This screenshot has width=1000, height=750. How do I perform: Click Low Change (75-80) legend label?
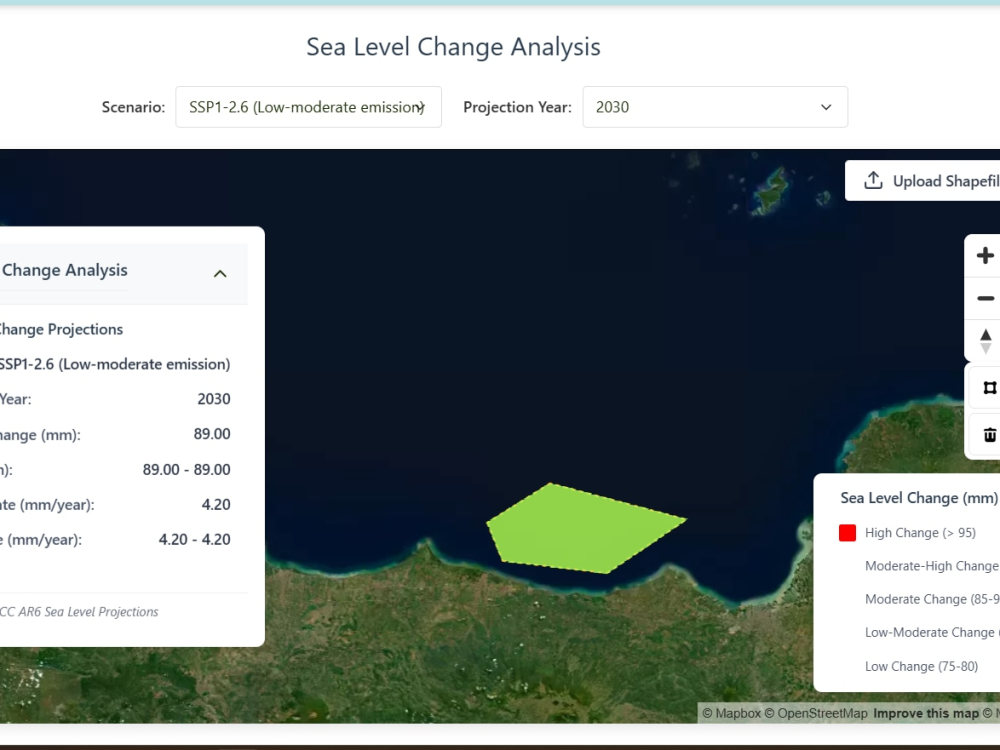click(922, 666)
